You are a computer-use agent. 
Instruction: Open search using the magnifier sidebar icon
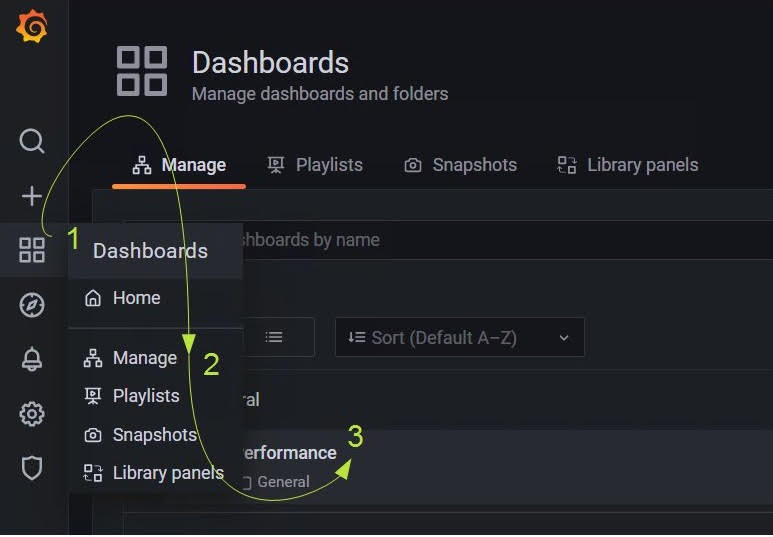click(x=32, y=142)
